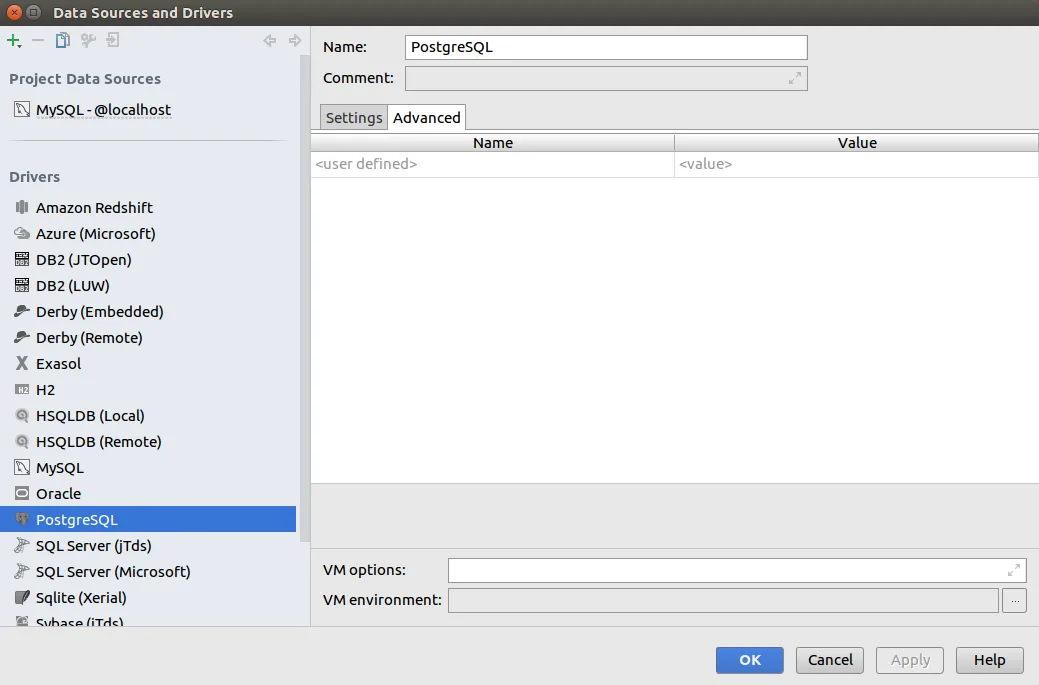Select the Derby (Embedded) driver

tap(148, 311)
